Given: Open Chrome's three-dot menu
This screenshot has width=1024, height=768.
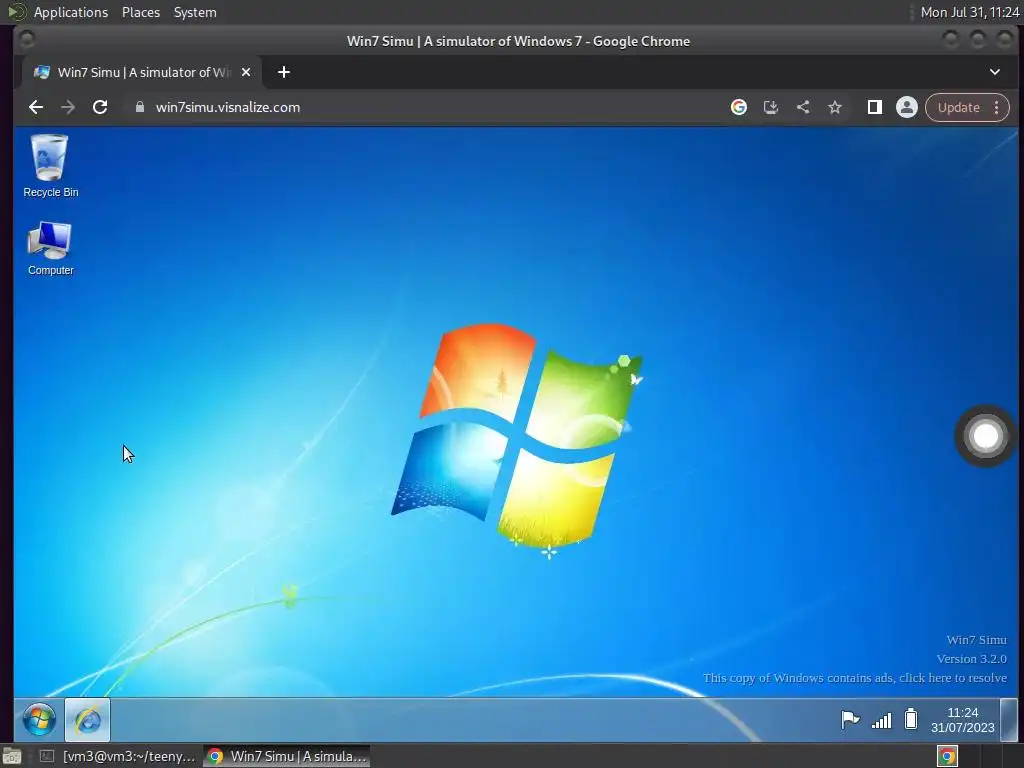Looking at the screenshot, I should tap(997, 107).
